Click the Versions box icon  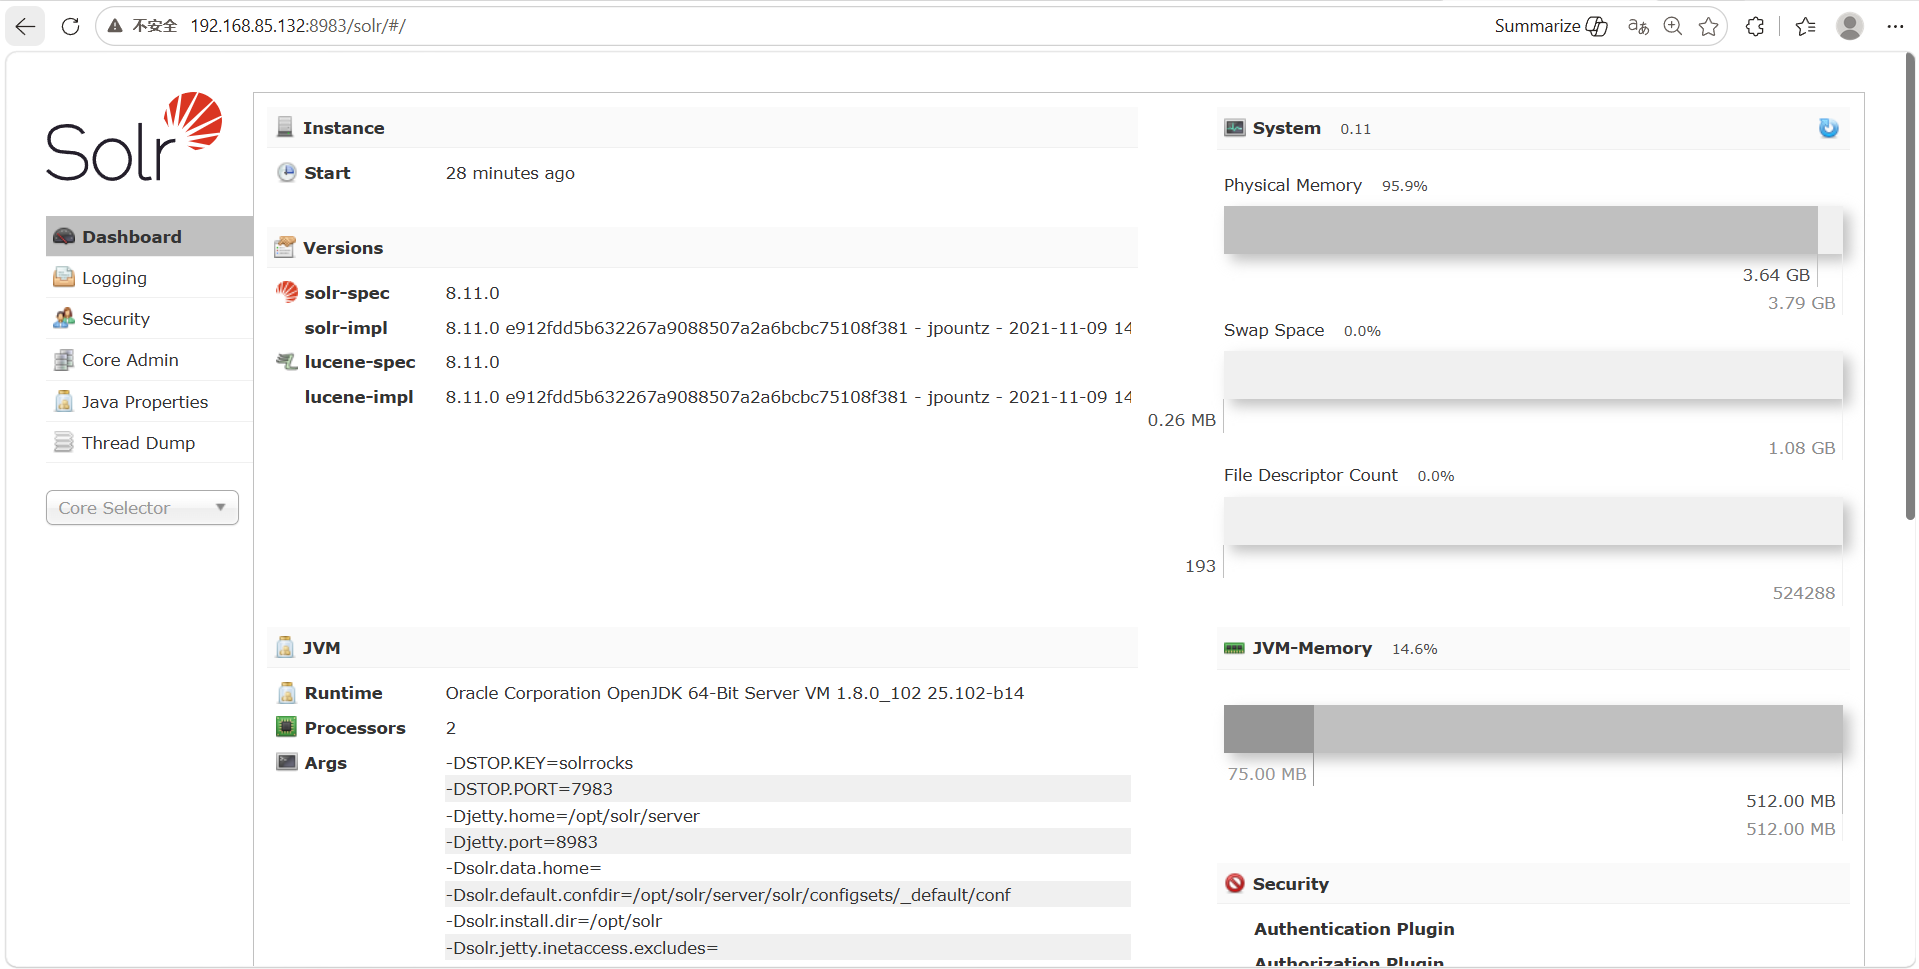pos(285,248)
